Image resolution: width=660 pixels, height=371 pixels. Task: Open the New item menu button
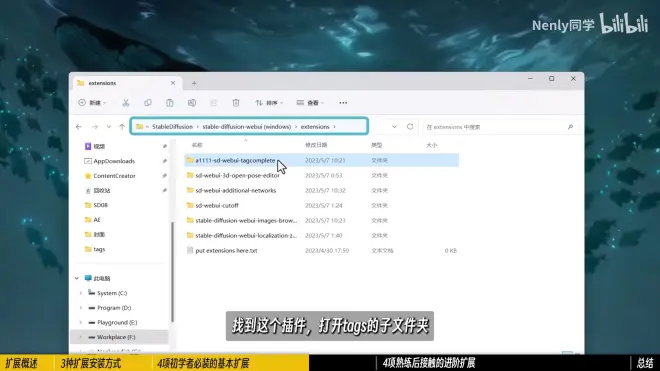click(x=92, y=103)
